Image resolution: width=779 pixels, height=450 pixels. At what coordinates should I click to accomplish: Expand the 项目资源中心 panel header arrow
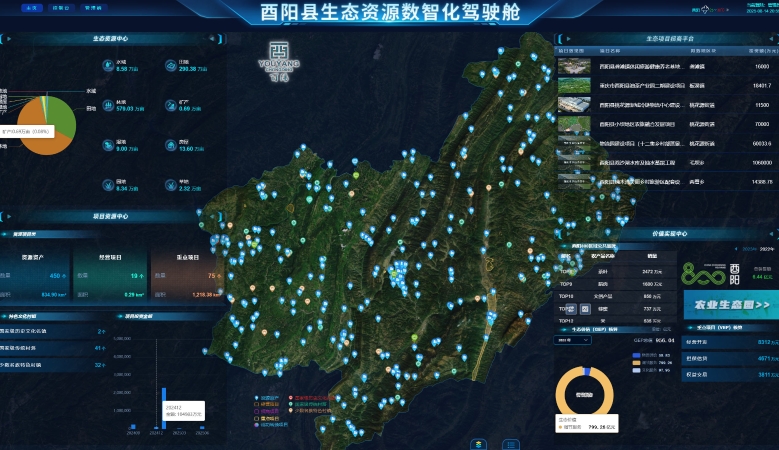pyautogui.click(x=10, y=215)
